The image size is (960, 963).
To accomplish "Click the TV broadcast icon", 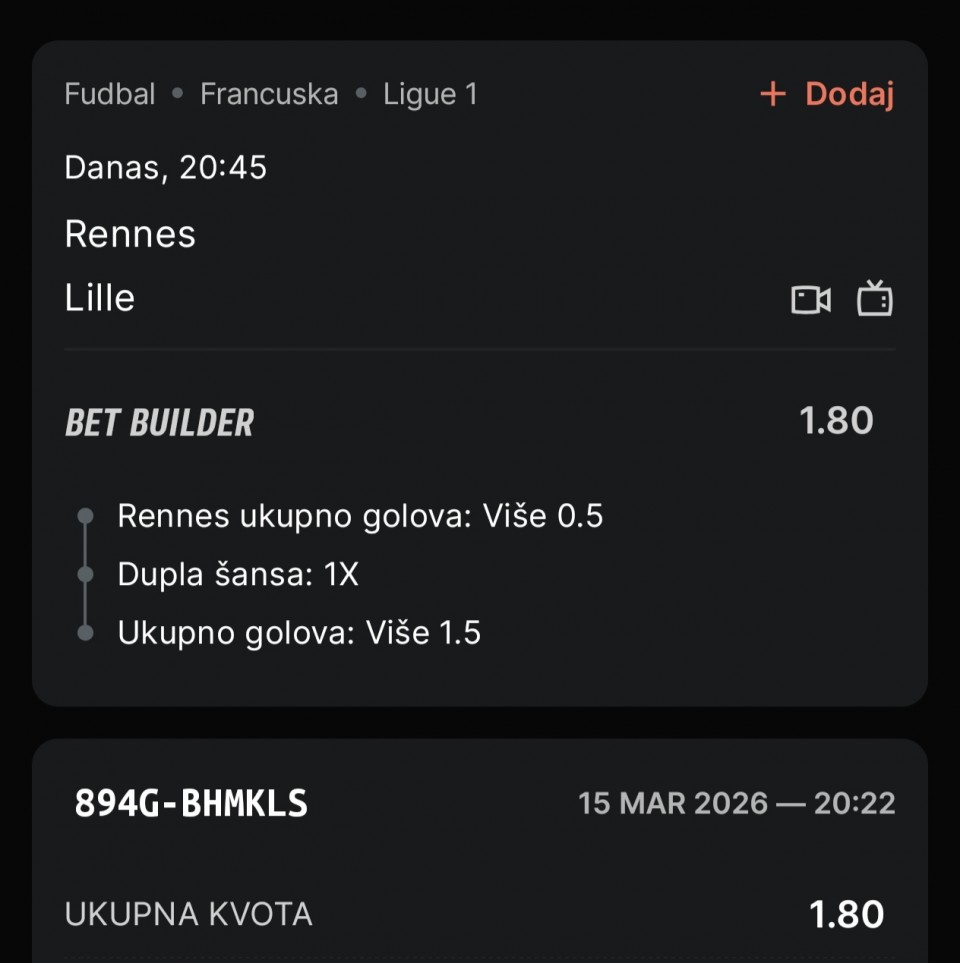I will pos(874,299).
